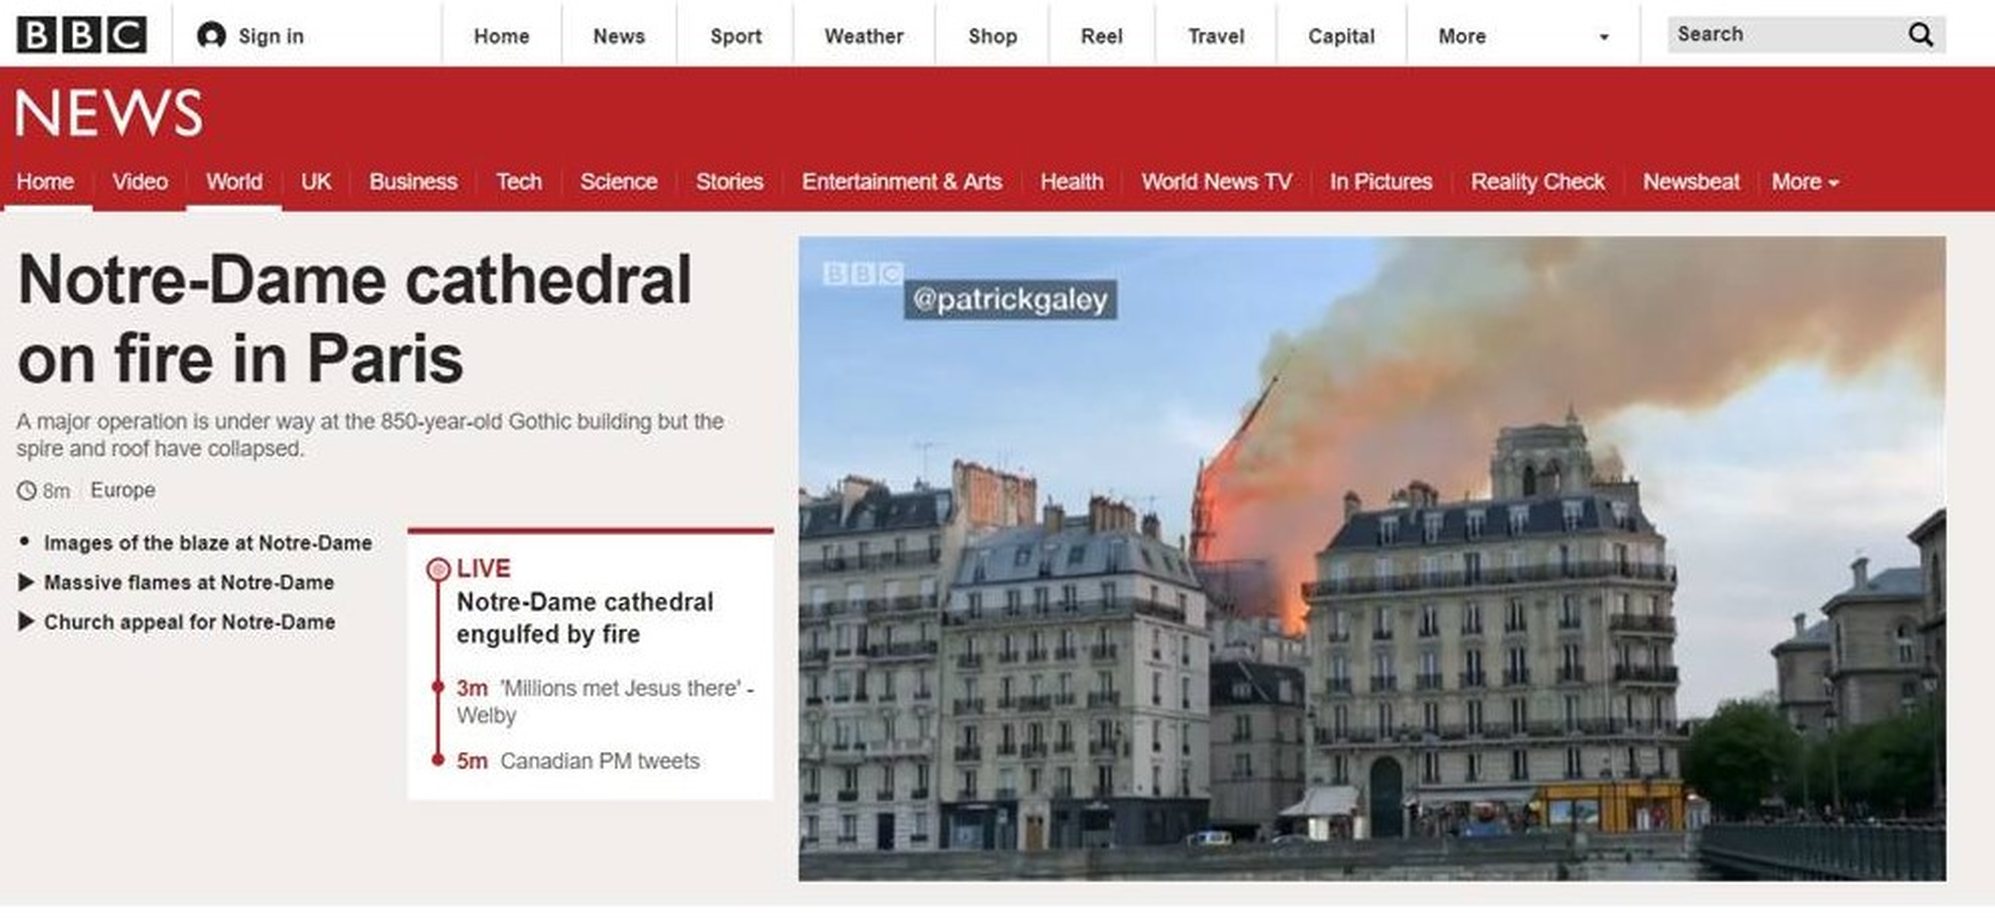Play the Church appeal for Notre-Dame video
Image resolution: width=1995 pixels, height=920 pixels.
[188, 622]
